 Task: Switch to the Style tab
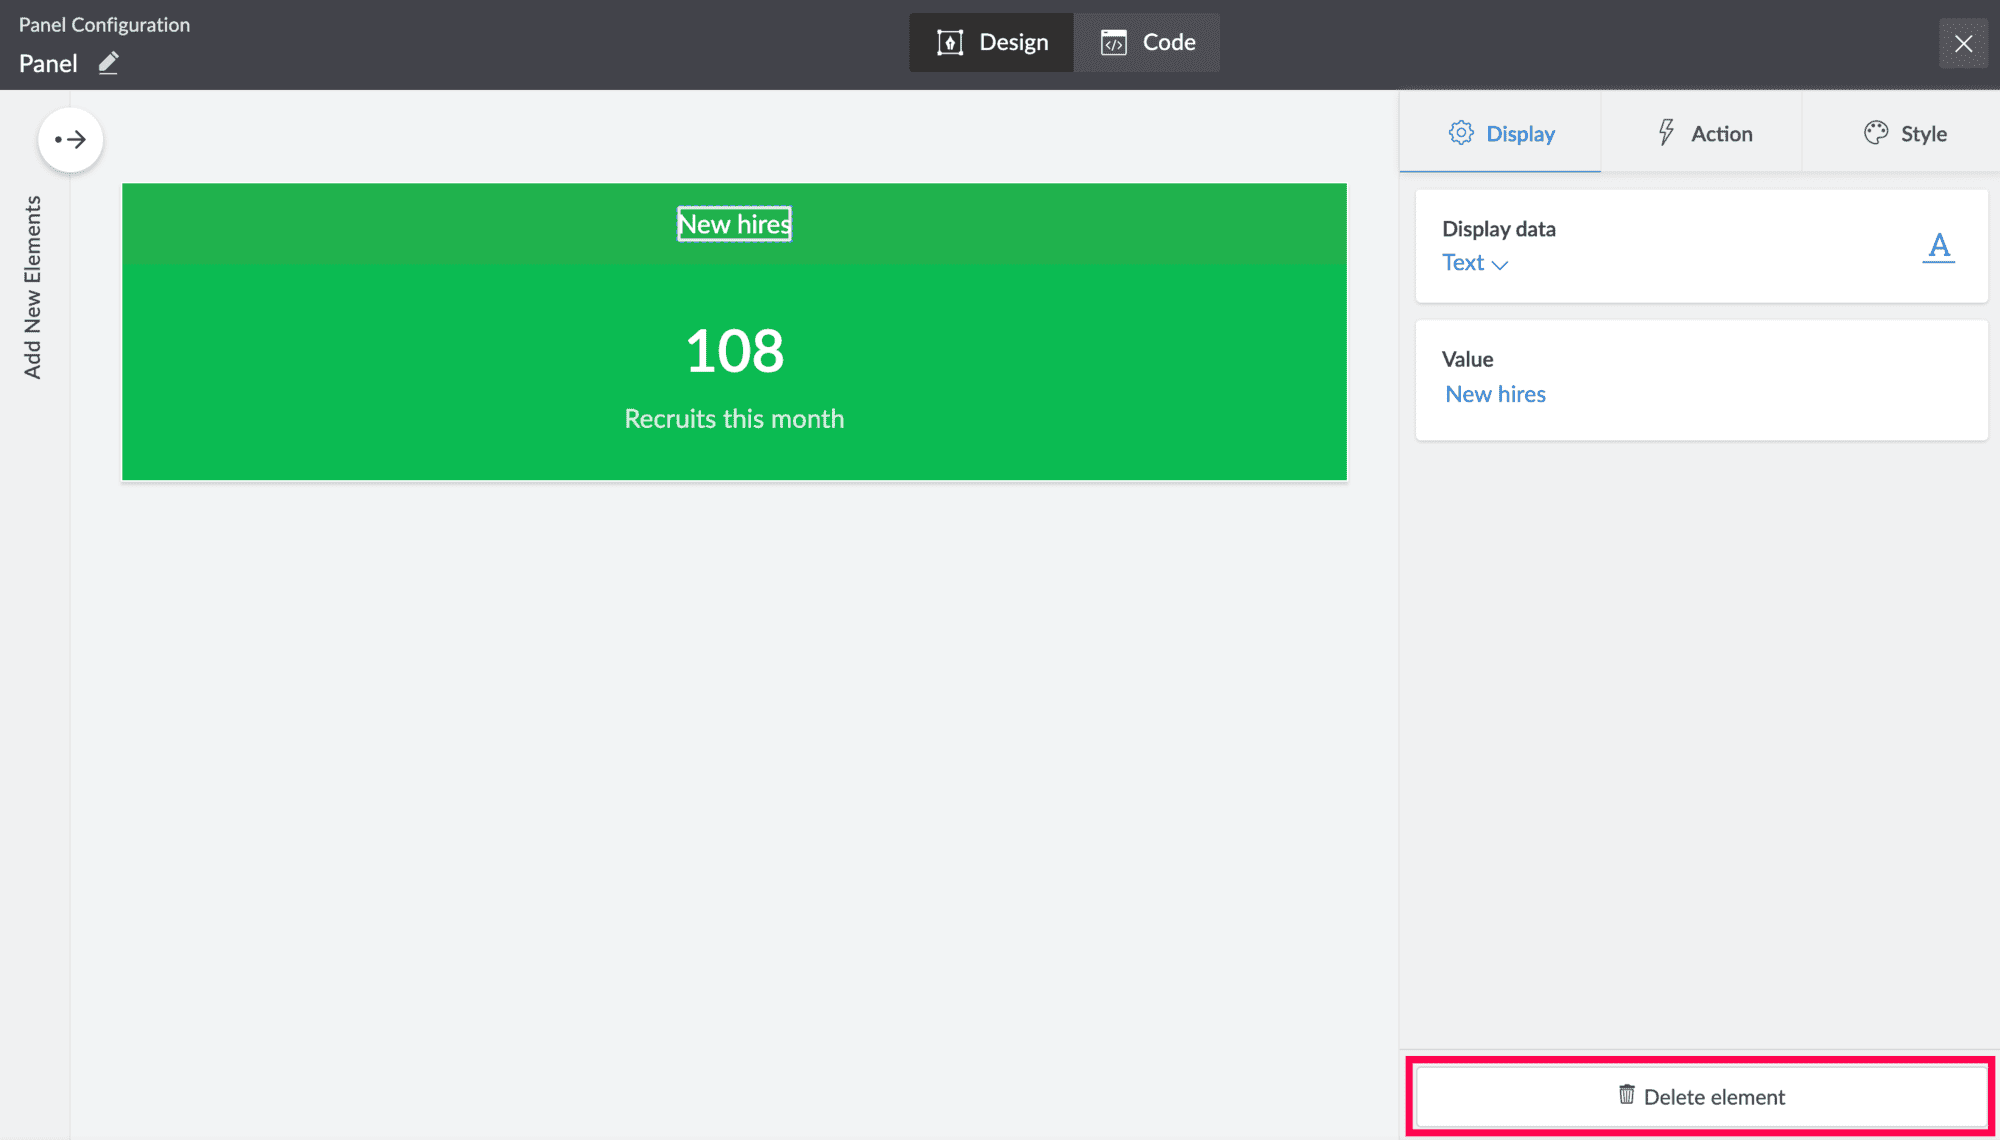point(1905,133)
